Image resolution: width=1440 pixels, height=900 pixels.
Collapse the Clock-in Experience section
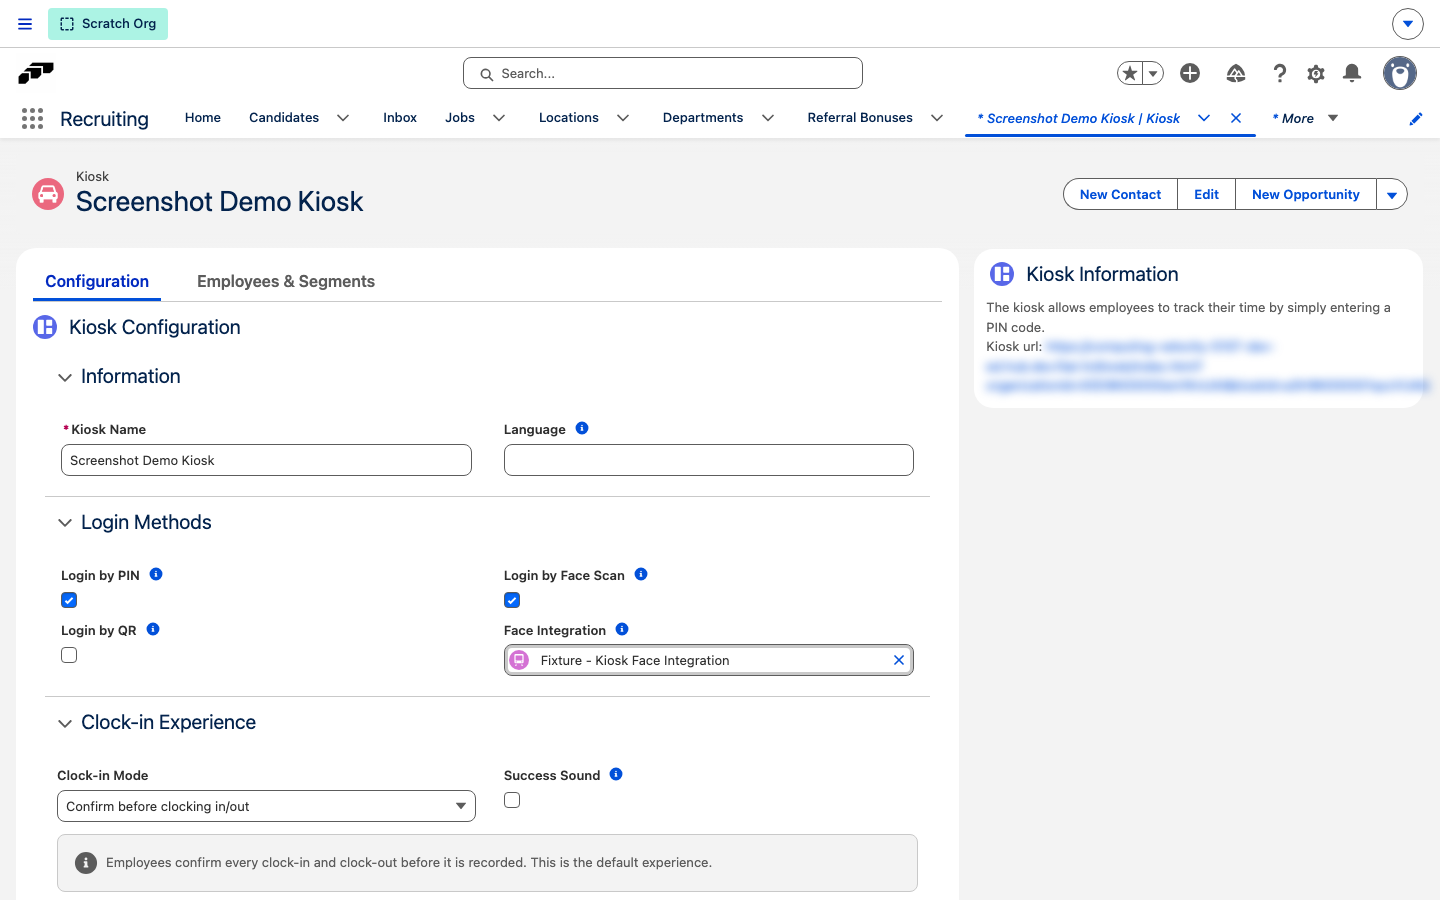tap(65, 723)
